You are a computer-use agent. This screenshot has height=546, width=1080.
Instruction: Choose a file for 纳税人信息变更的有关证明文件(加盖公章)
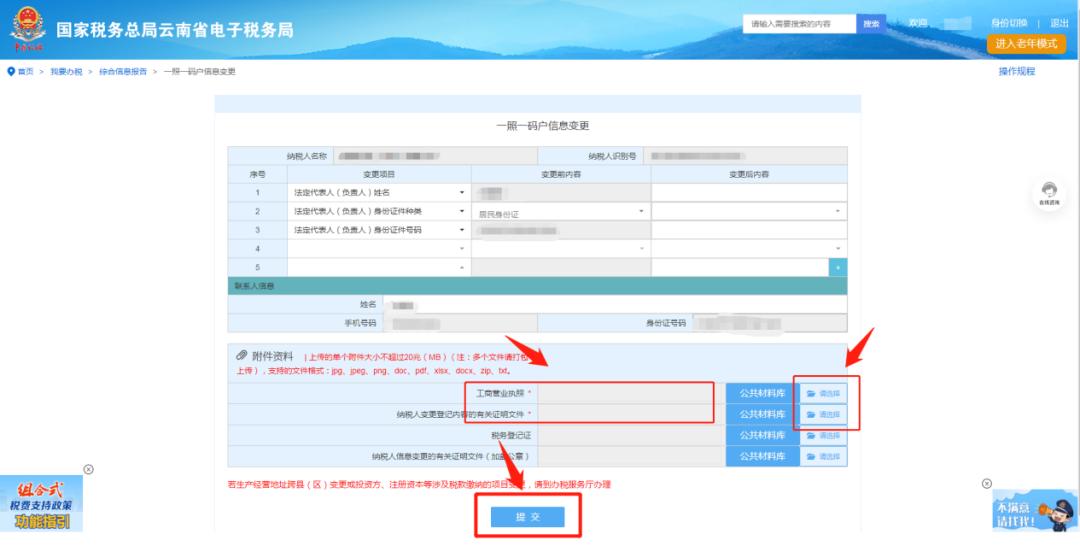[823, 456]
